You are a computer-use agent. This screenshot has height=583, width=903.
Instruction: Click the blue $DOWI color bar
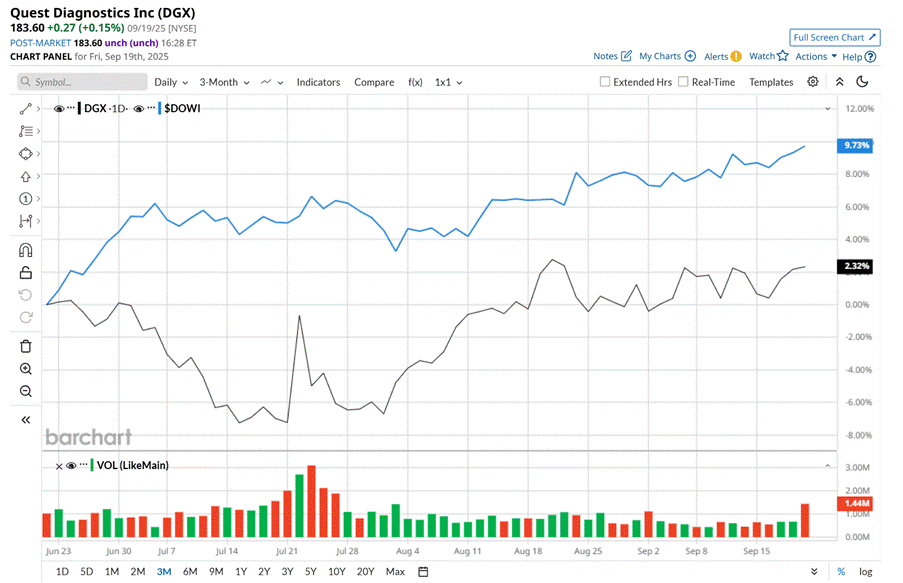click(159, 108)
